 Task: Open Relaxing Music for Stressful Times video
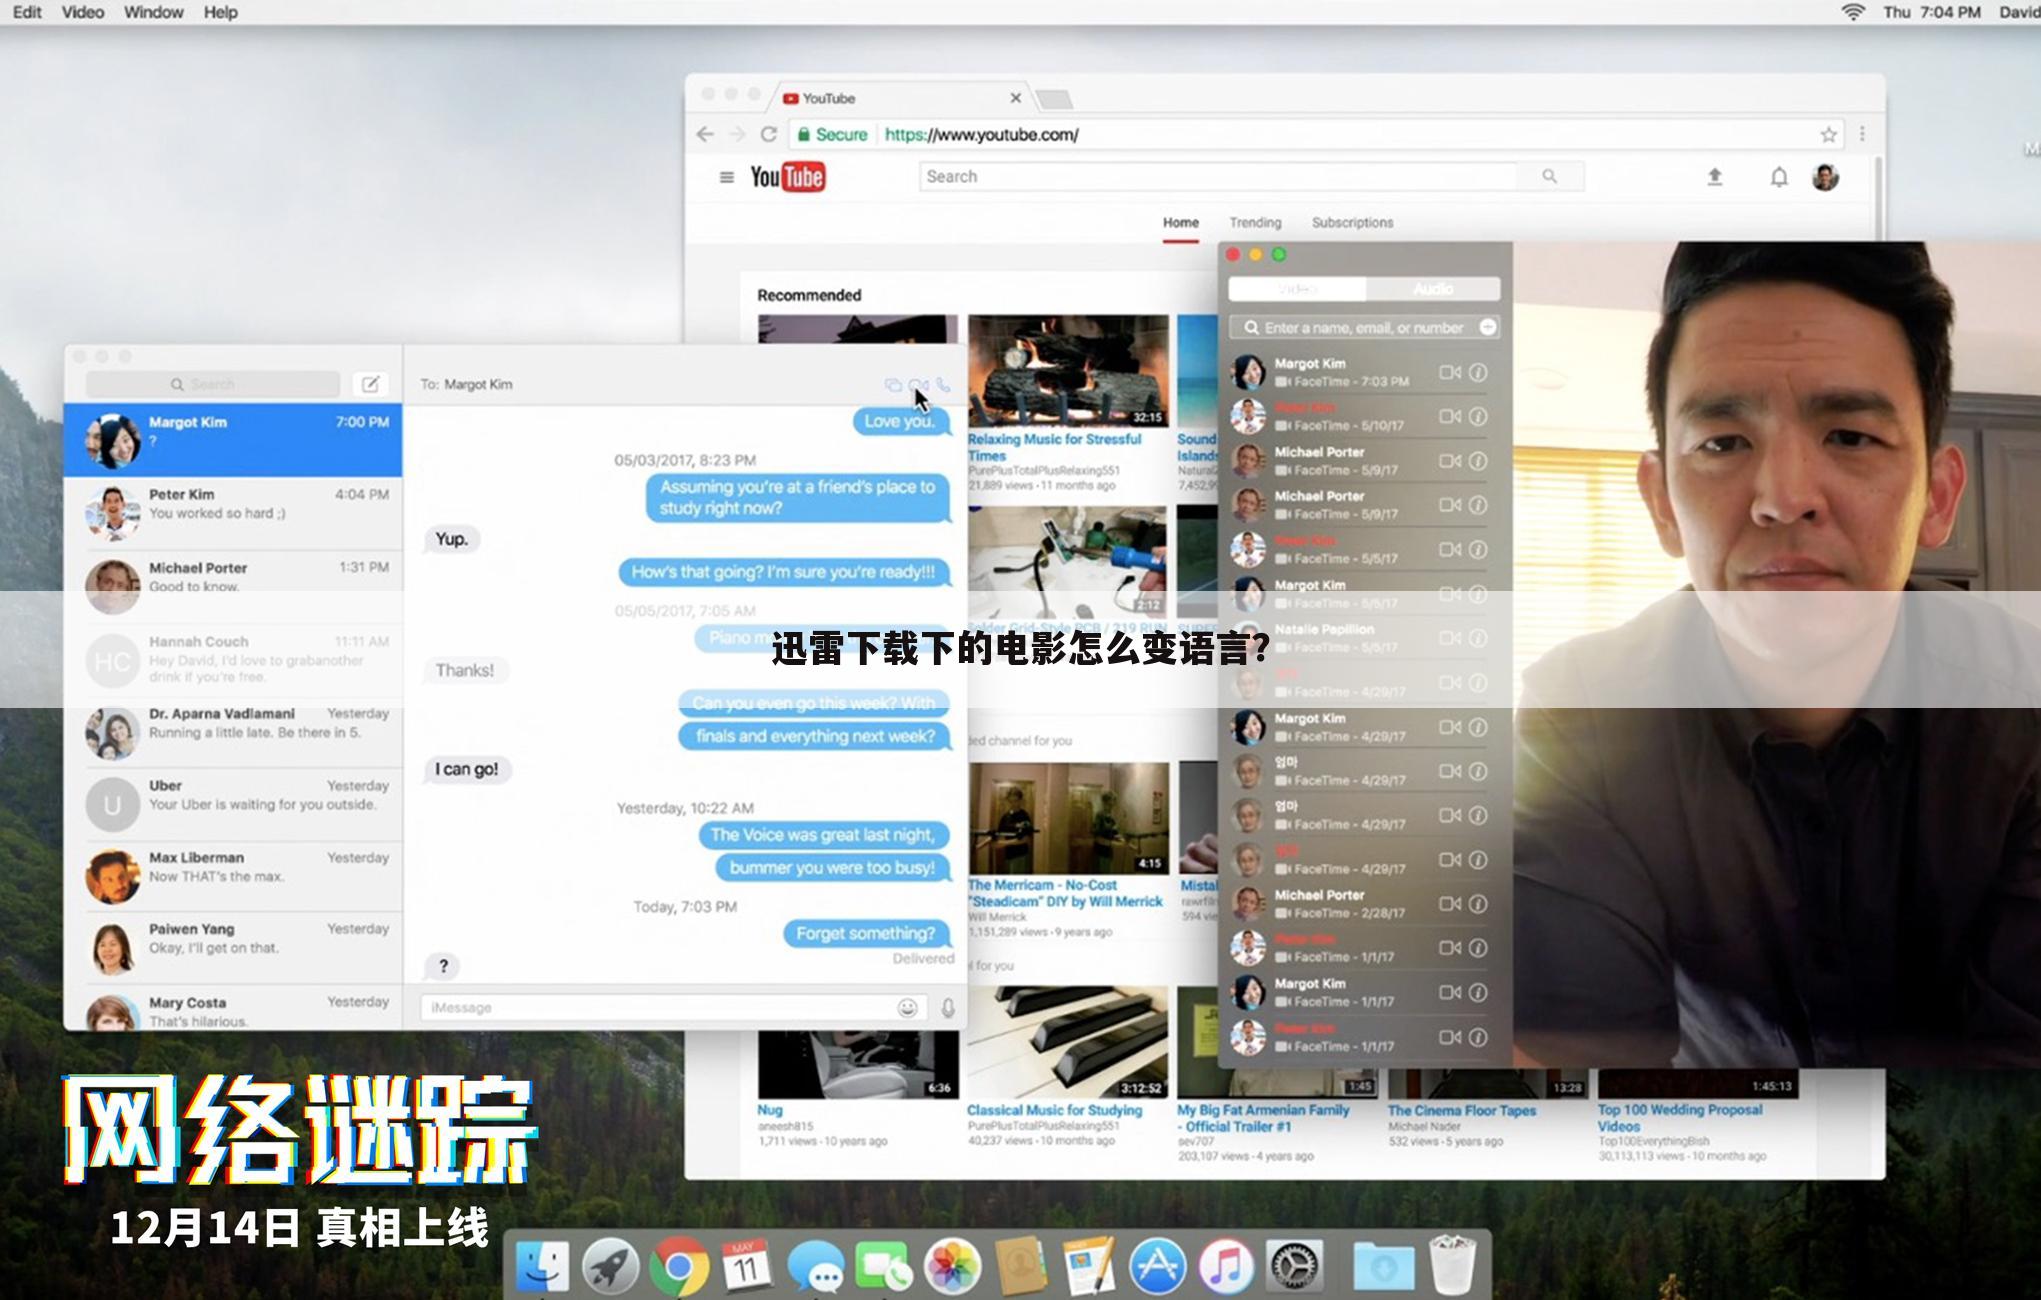(x=1054, y=447)
